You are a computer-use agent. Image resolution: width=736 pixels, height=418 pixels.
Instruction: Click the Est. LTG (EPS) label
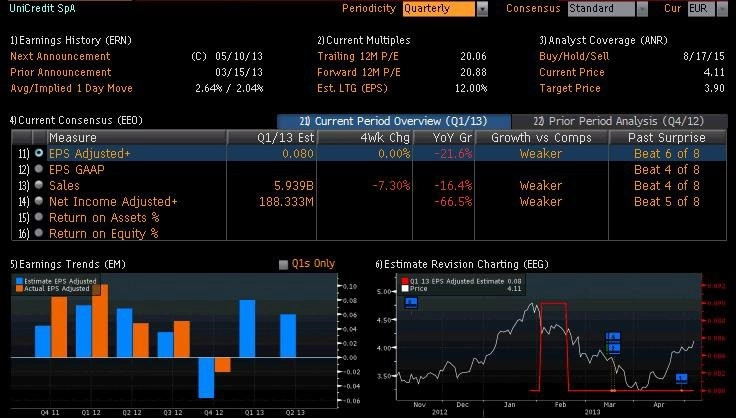[353, 88]
